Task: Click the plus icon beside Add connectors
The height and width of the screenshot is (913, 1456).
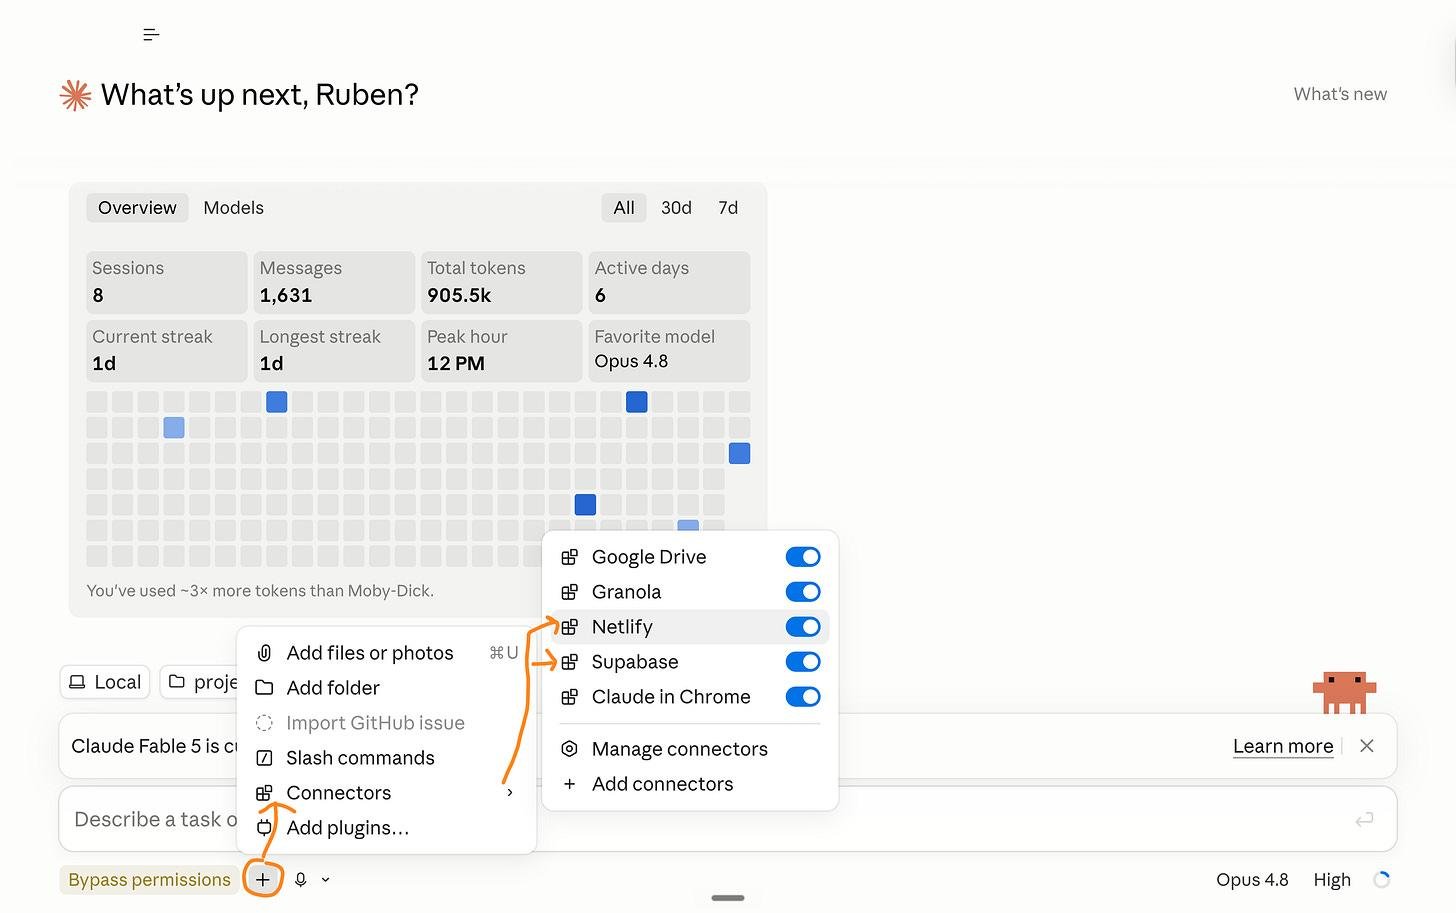Action: pos(570,784)
